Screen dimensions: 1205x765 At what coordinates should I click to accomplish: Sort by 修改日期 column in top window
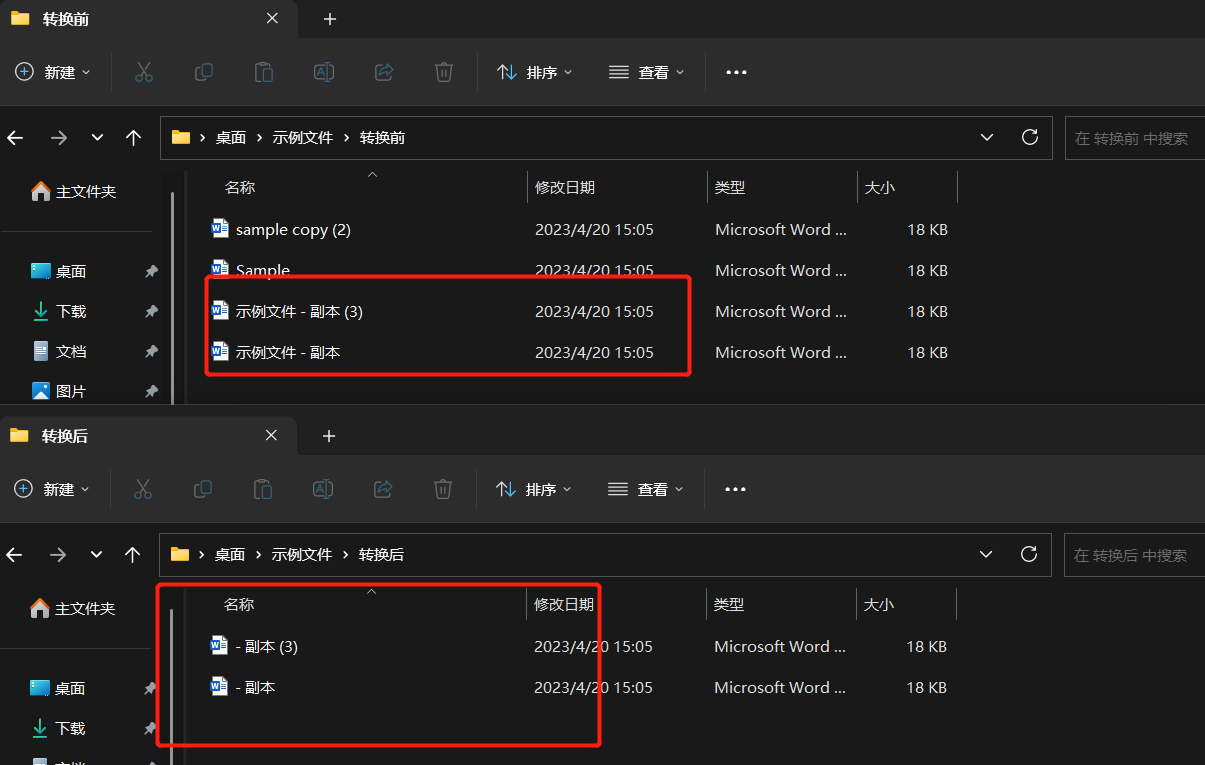pyautogui.click(x=565, y=188)
